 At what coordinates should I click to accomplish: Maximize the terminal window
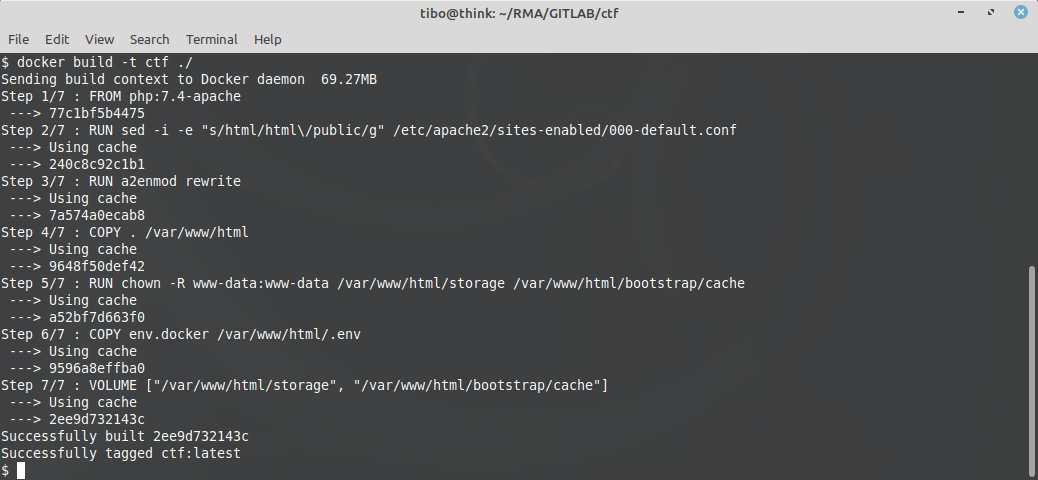(x=991, y=13)
